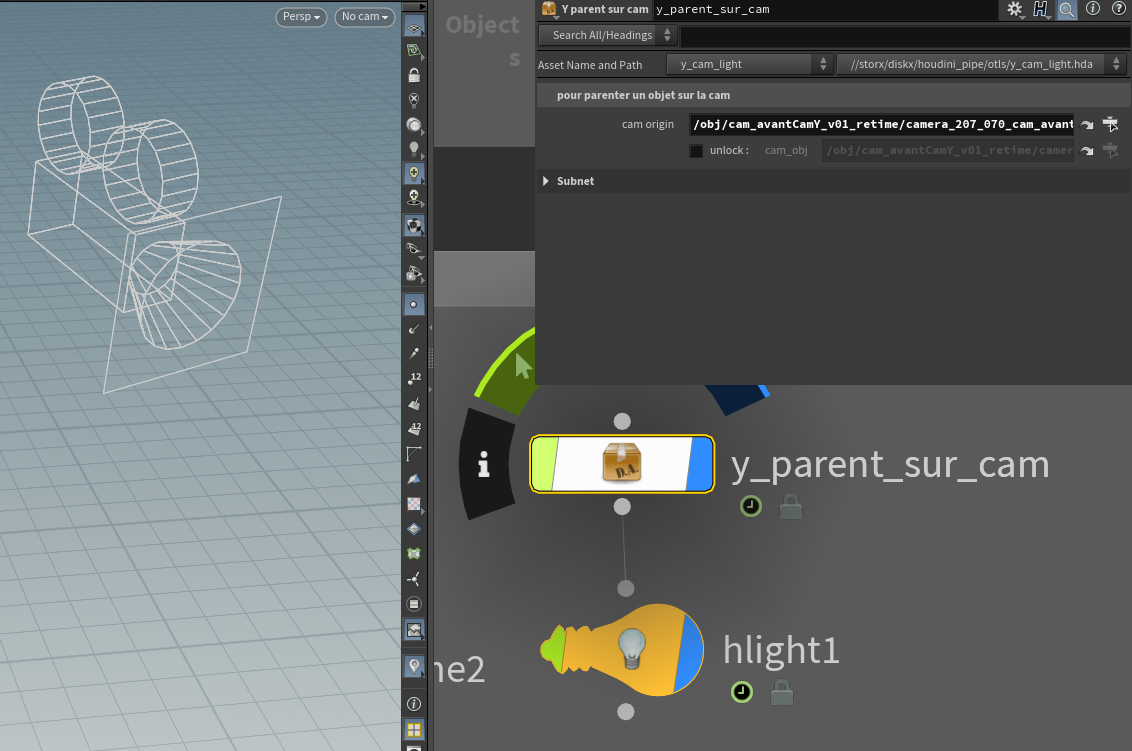Toggle the display primitive normals icon
This screenshot has height=751, width=1132.
click(x=414, y=404)
